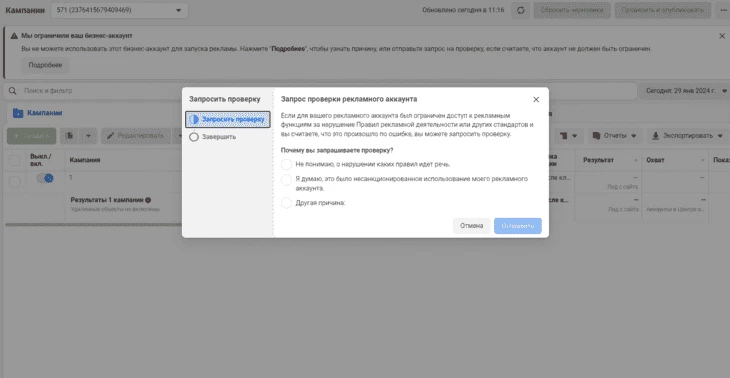Close the review request dialog

coord(536,100)
